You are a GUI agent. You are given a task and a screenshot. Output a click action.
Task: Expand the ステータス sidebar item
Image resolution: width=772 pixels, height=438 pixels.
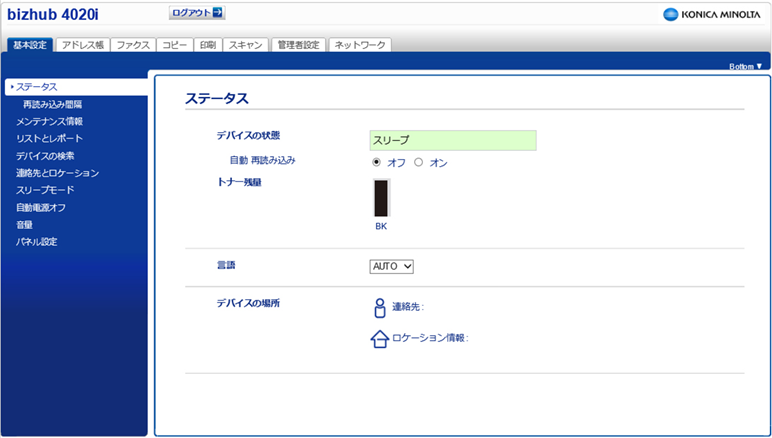(x=36, y=87)
